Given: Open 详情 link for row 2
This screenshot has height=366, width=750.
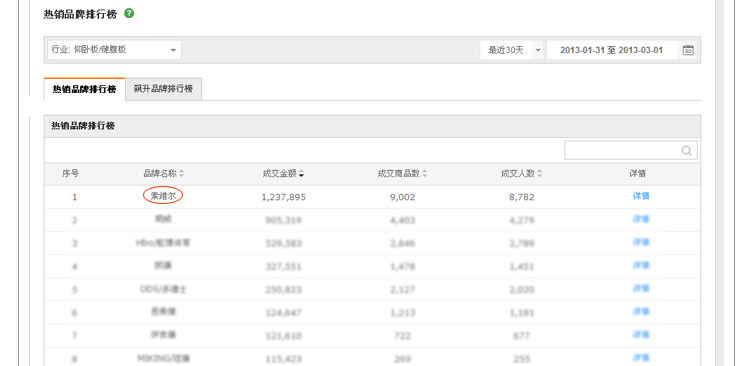Looking at the screenshot, I should point(641,219).
